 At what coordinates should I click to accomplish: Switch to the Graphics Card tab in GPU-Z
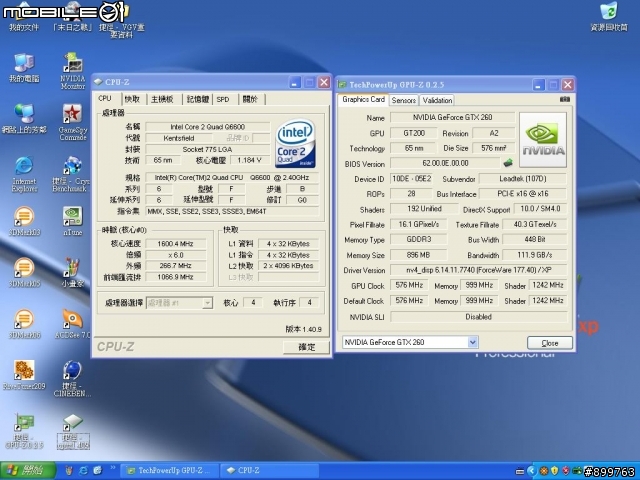[363, 99]
